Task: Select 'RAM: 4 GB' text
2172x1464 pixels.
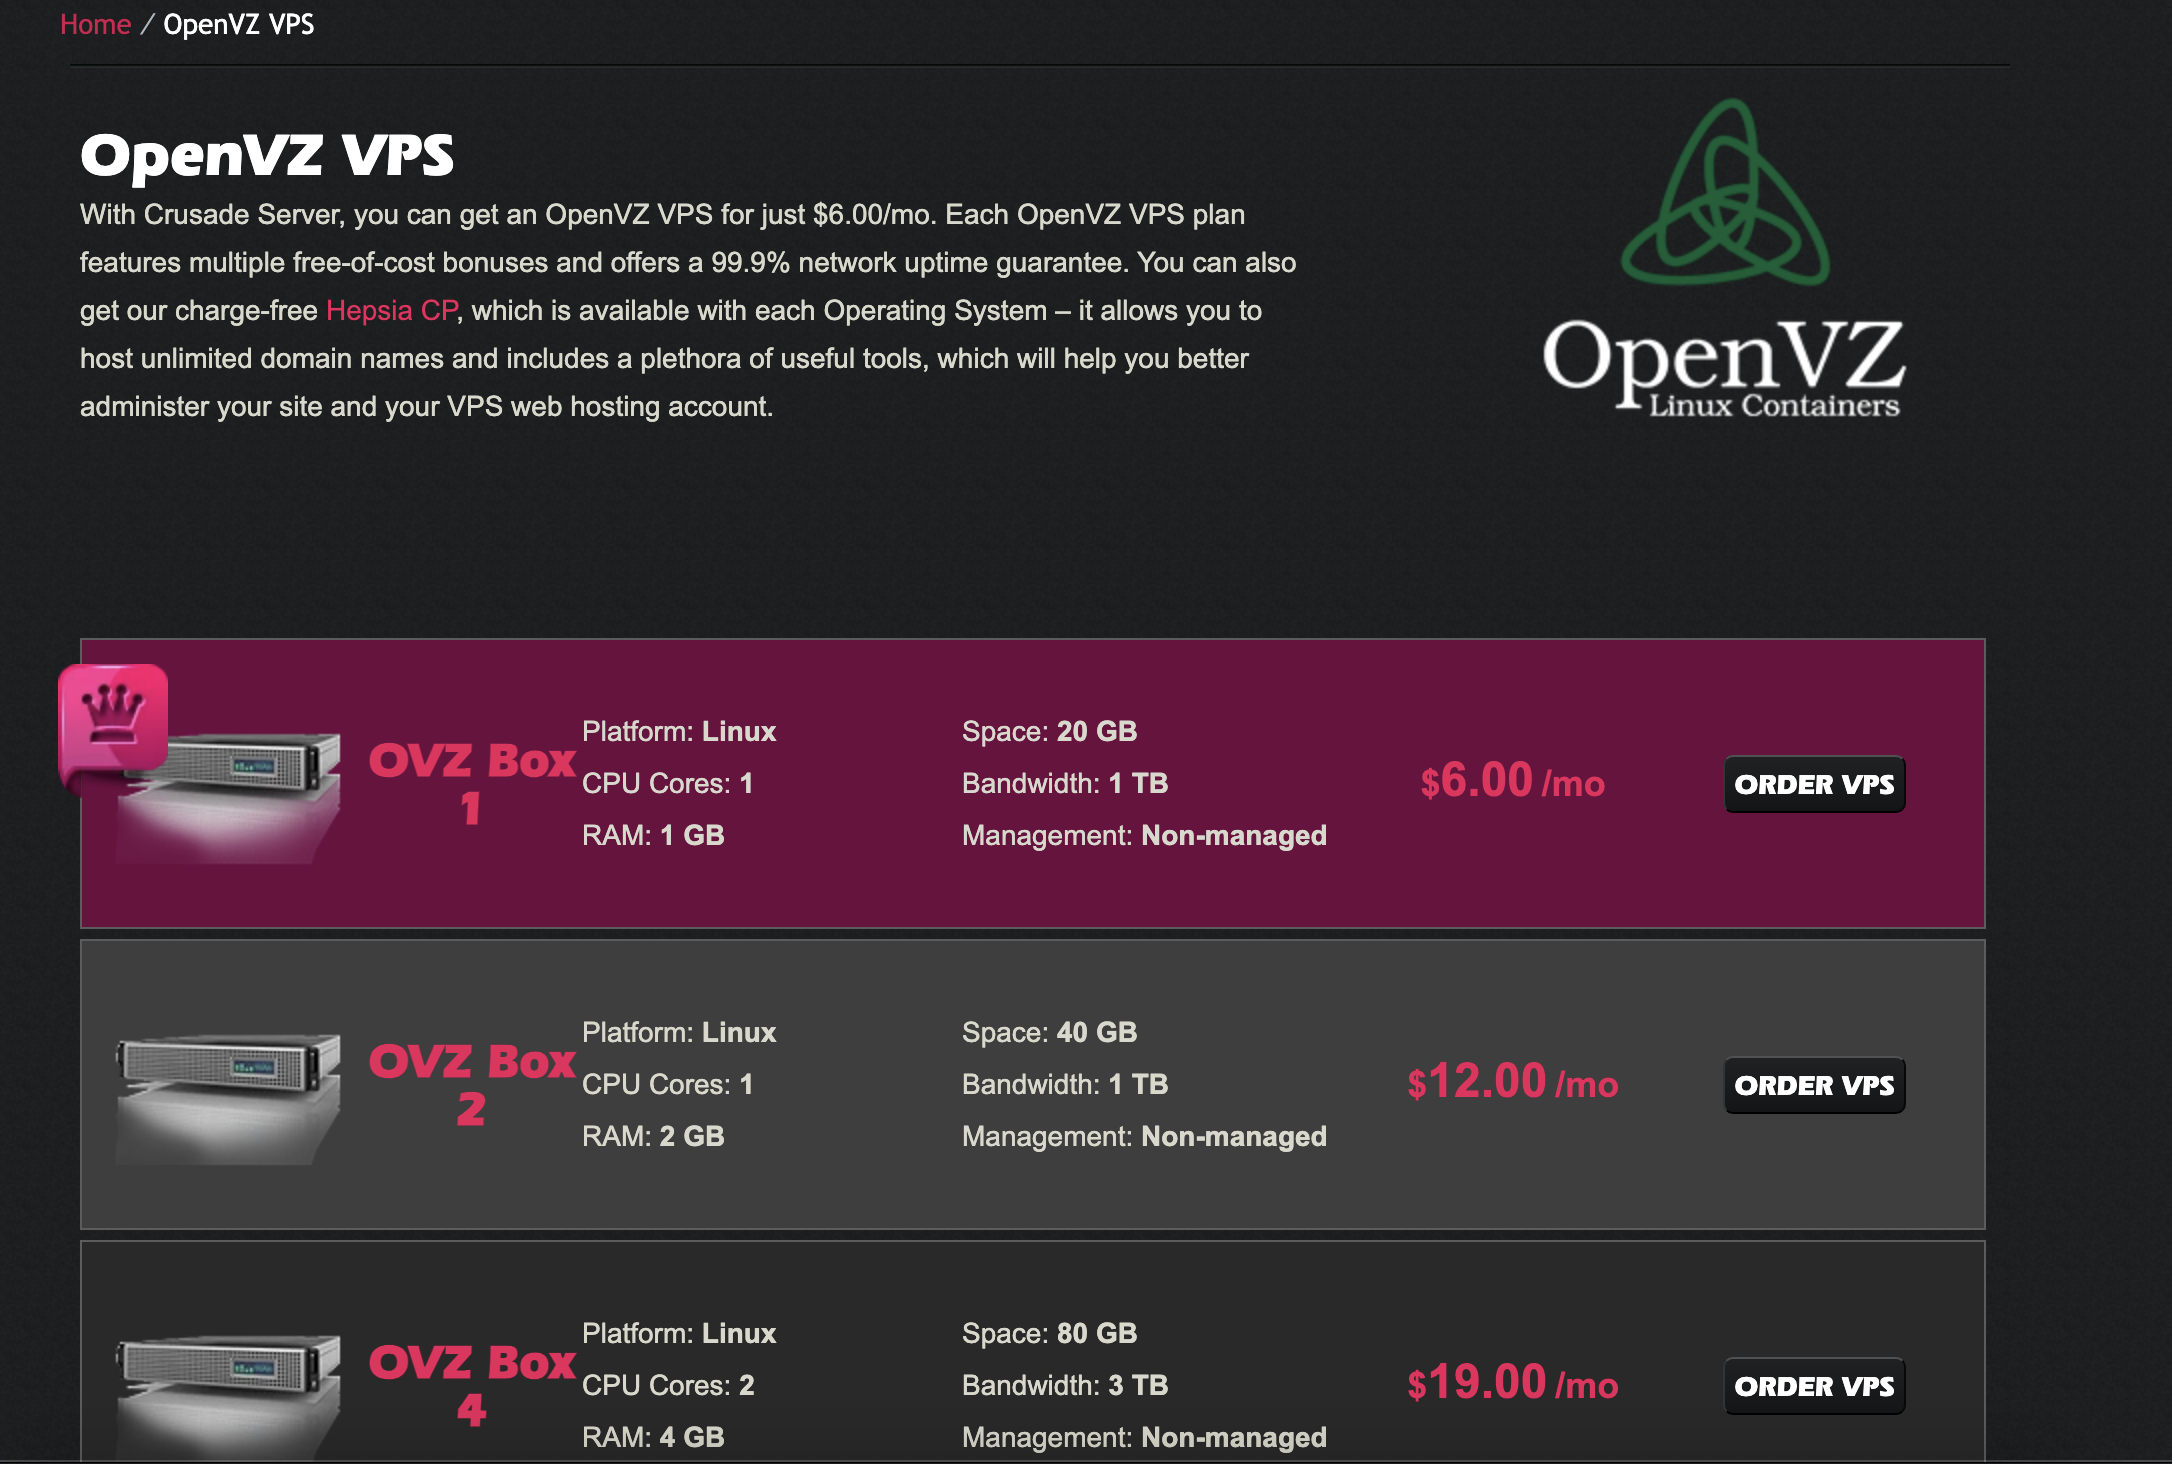Action: (653, 1437)
